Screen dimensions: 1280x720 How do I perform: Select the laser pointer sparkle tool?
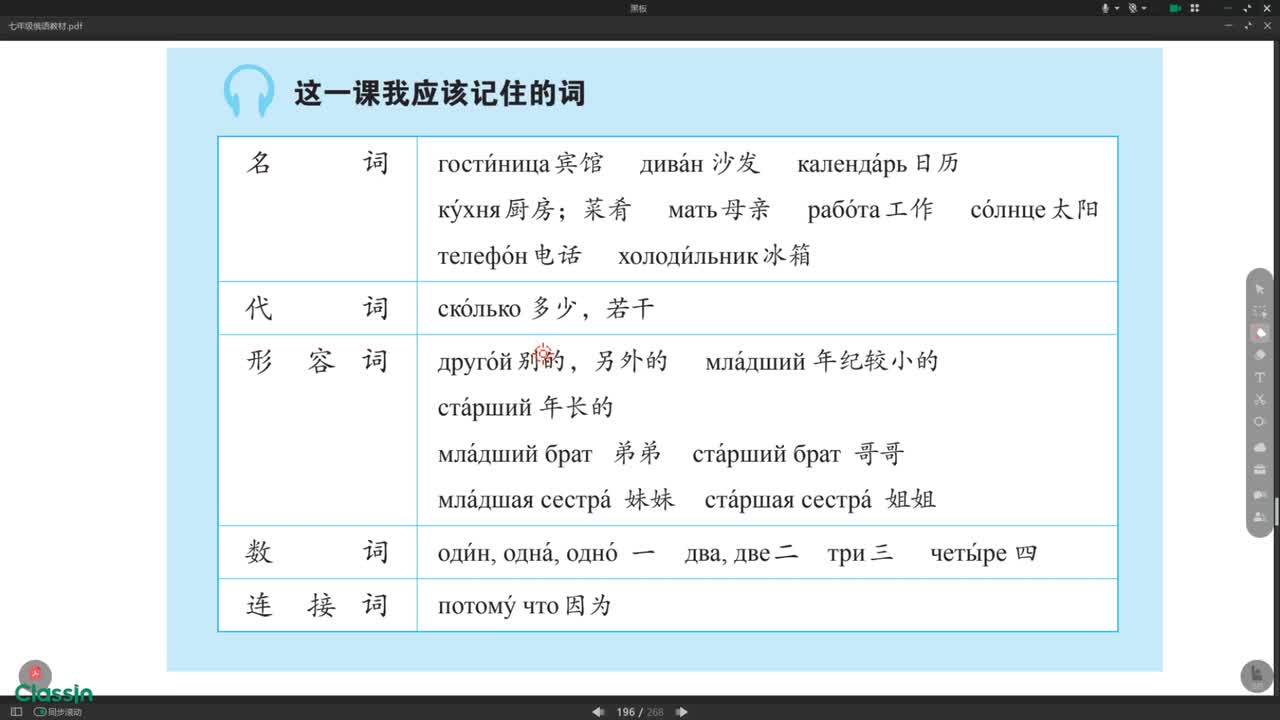click(1260, 311)
